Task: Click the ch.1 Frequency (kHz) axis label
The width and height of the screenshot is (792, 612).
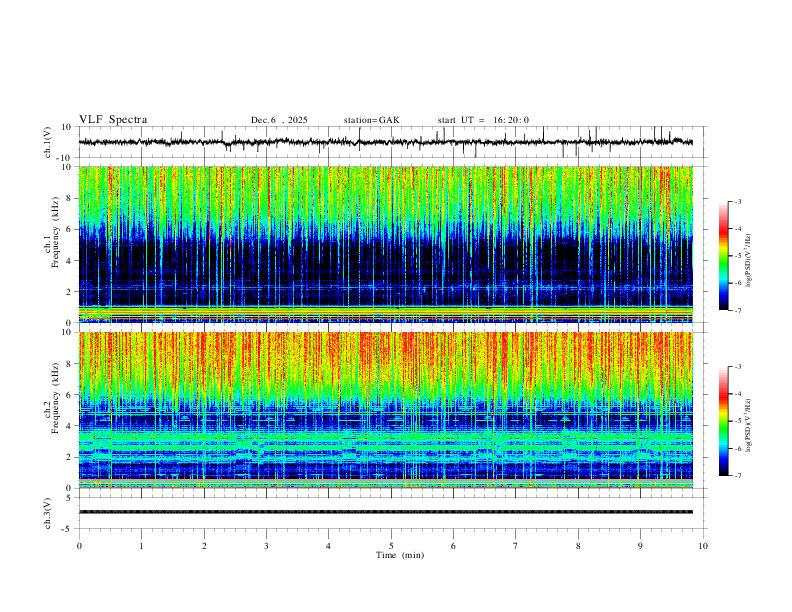Action: (x=52, y=231)
